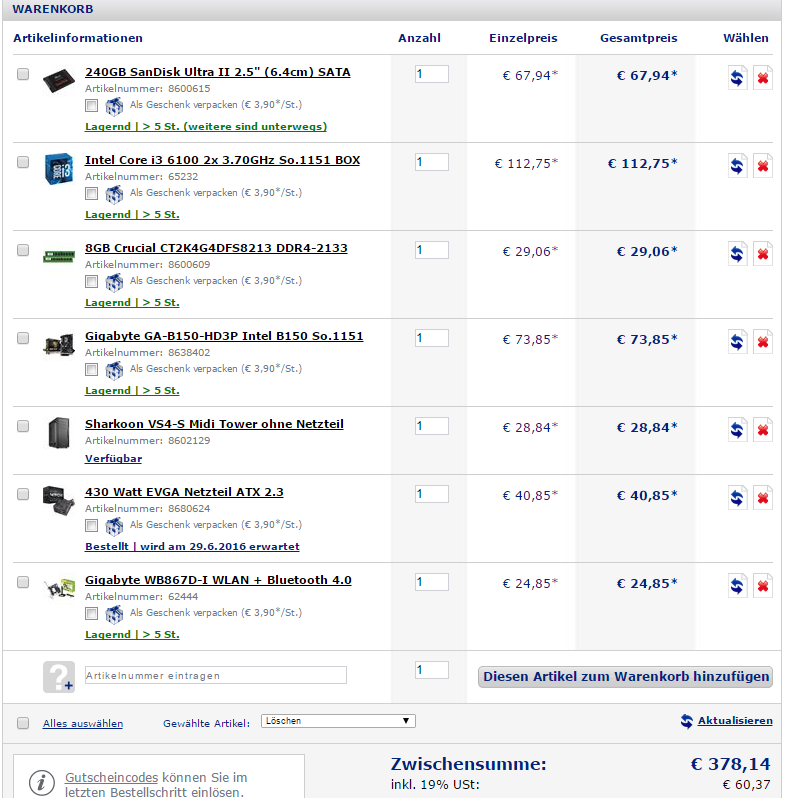Delete the SanDisk Ultra II SSD from cart
The image size is (792, 798).
pos(762,78)
